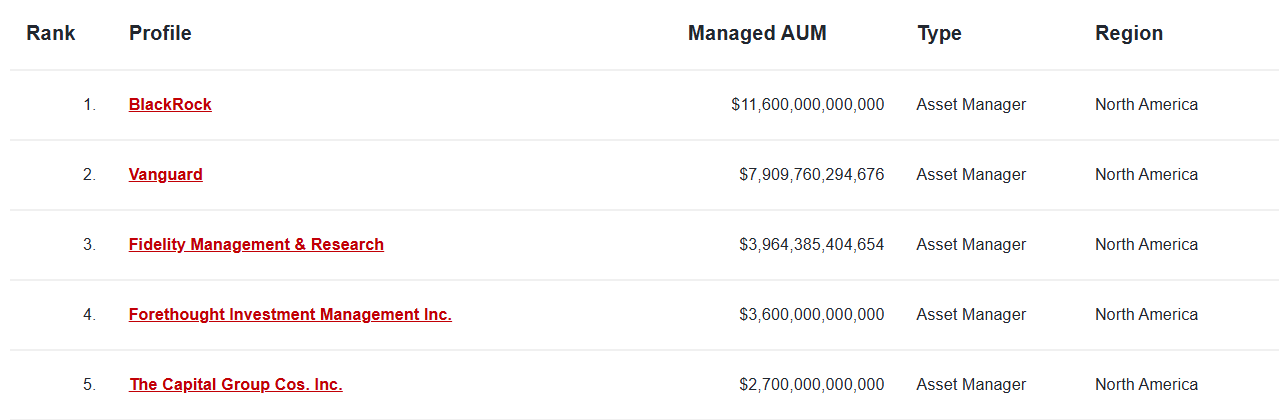Image resolution: width=1279 pixels, height=420 pixels.
Task: Click the Type column header
Action: [x=939, y=33]
